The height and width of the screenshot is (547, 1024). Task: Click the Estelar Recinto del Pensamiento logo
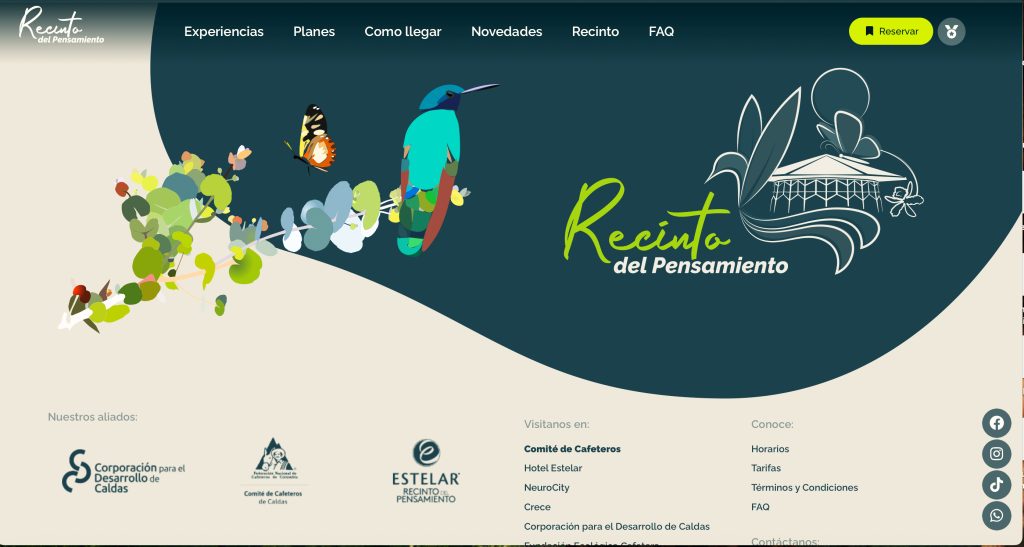click(426, 471)
